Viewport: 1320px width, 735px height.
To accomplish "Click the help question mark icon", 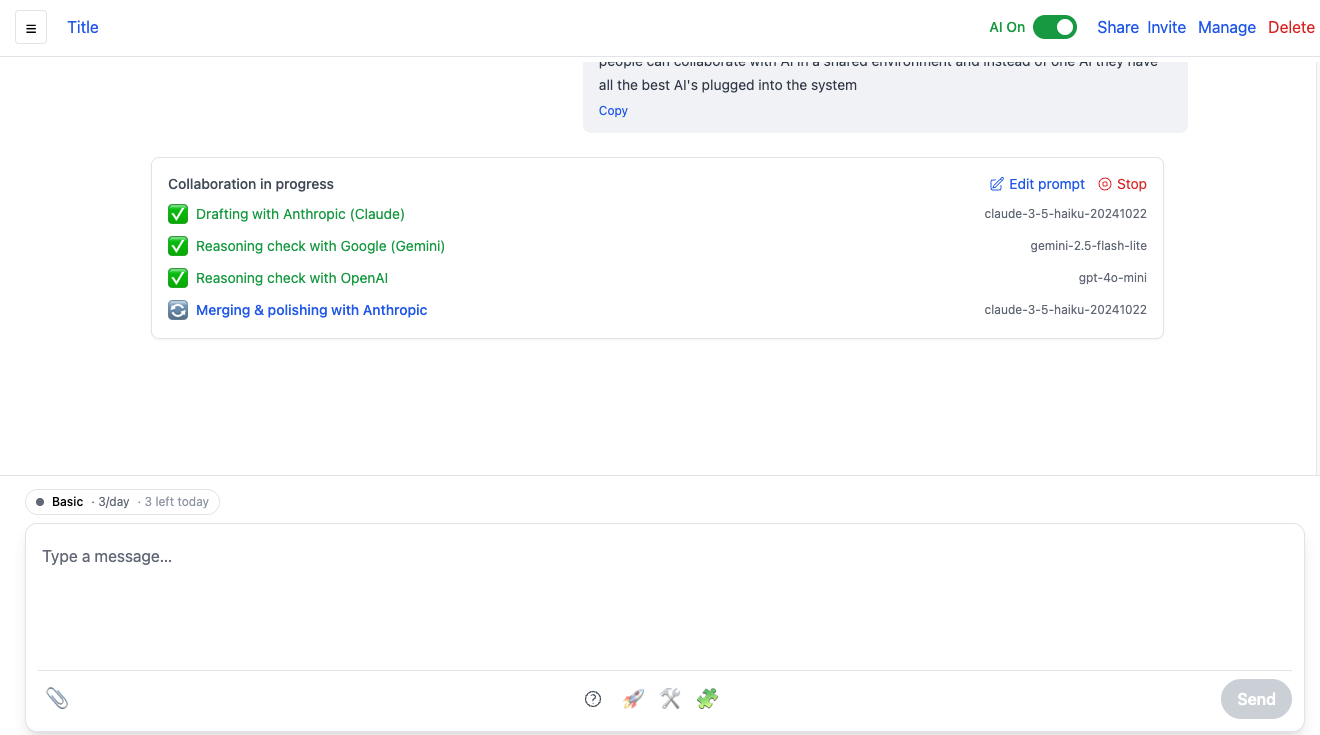I will [593, 699].
